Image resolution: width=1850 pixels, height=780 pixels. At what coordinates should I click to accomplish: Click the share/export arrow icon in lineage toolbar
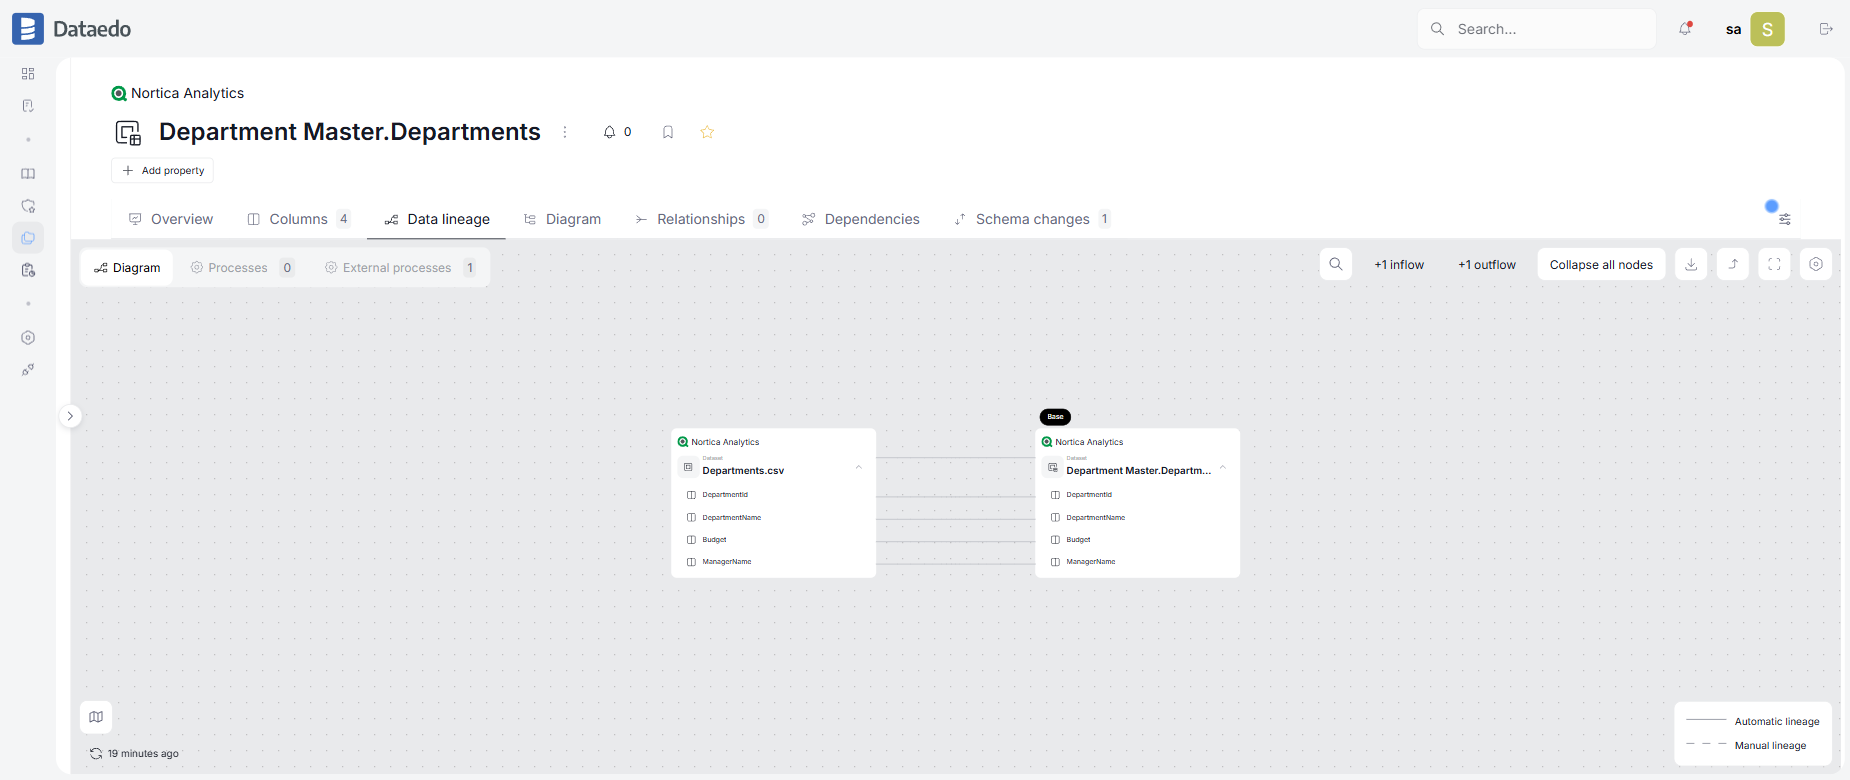click(x=1733, y=264)
